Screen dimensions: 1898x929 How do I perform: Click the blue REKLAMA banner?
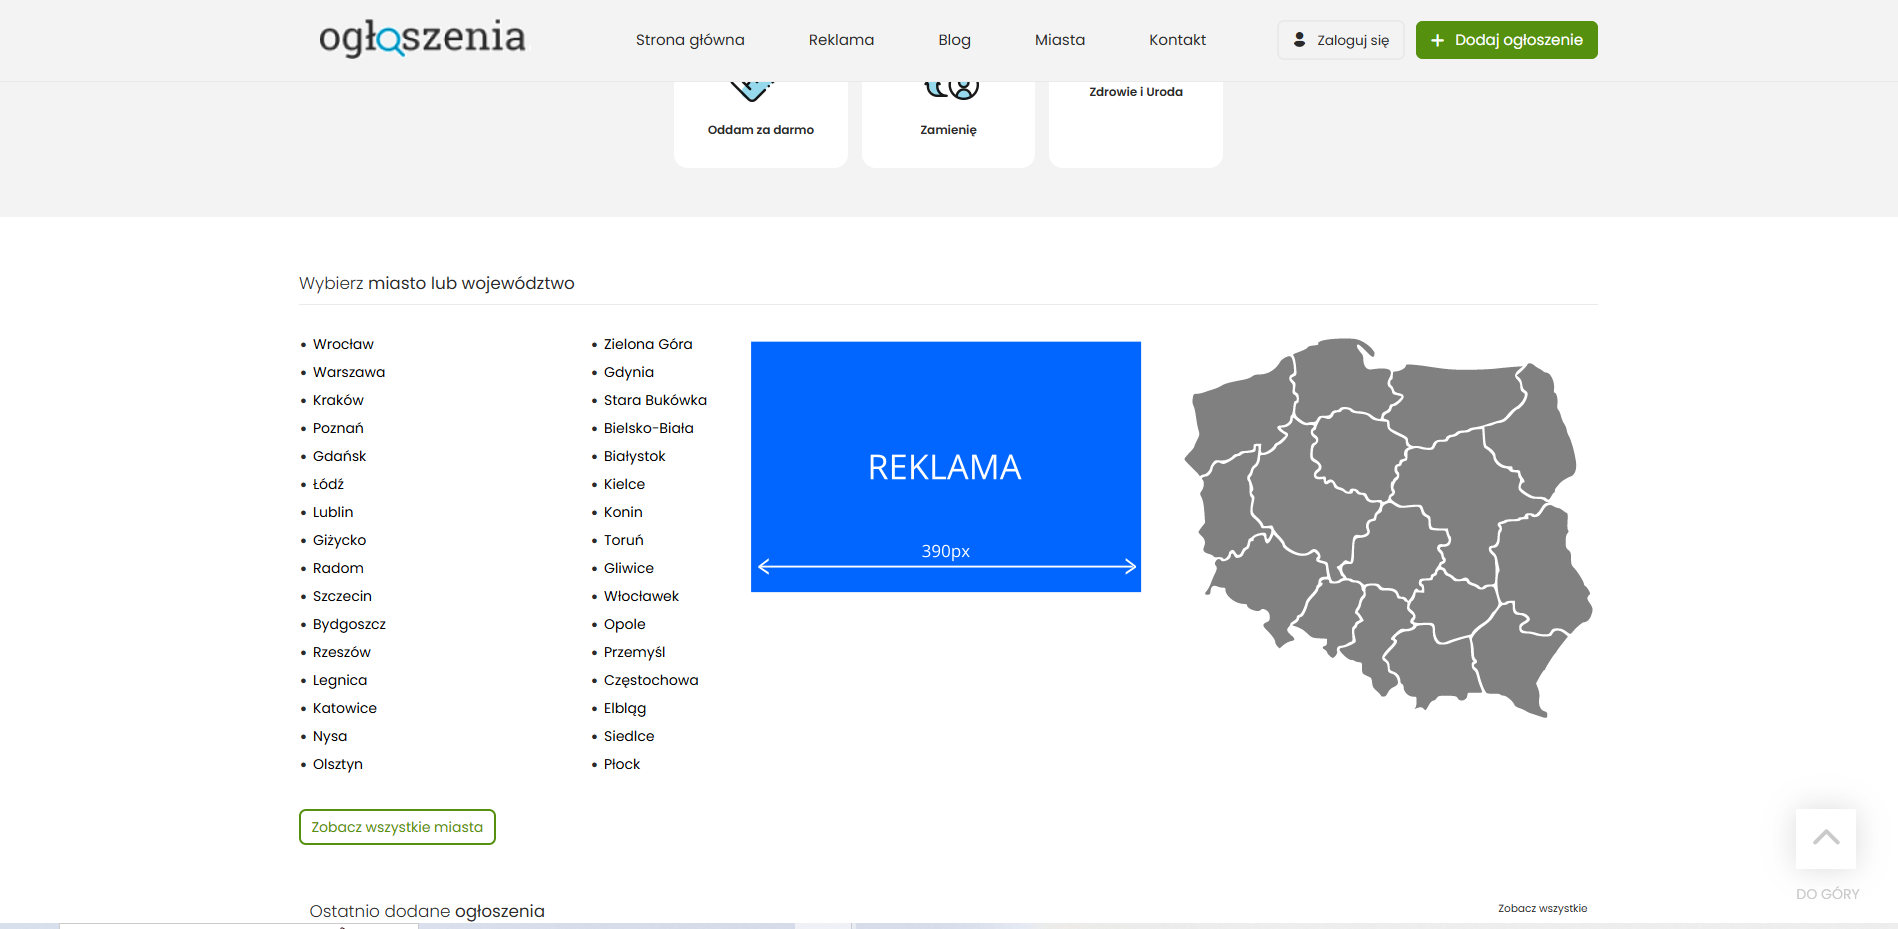tap(945, 467)
